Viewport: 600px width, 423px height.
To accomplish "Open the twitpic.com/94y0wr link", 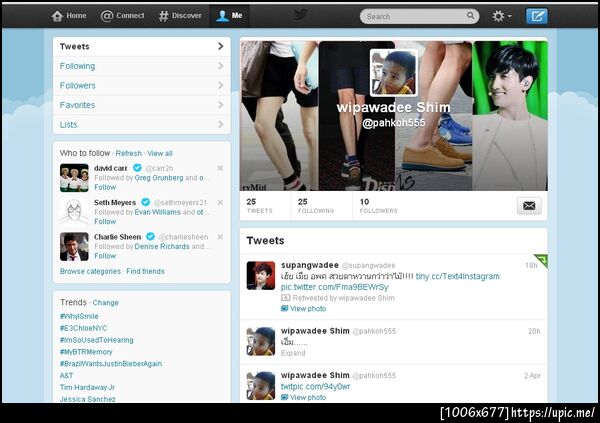I will click(315, 387).
